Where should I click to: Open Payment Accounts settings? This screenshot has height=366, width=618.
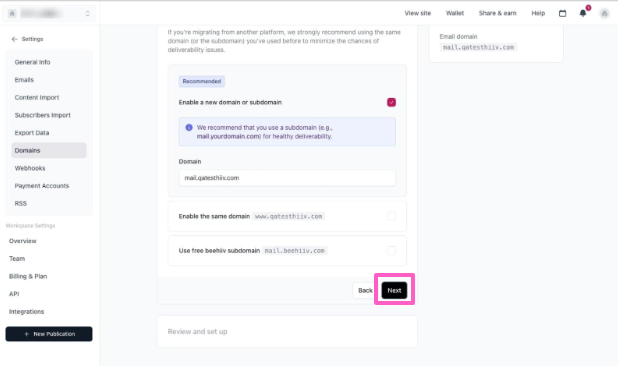click(x=49, y=186)
